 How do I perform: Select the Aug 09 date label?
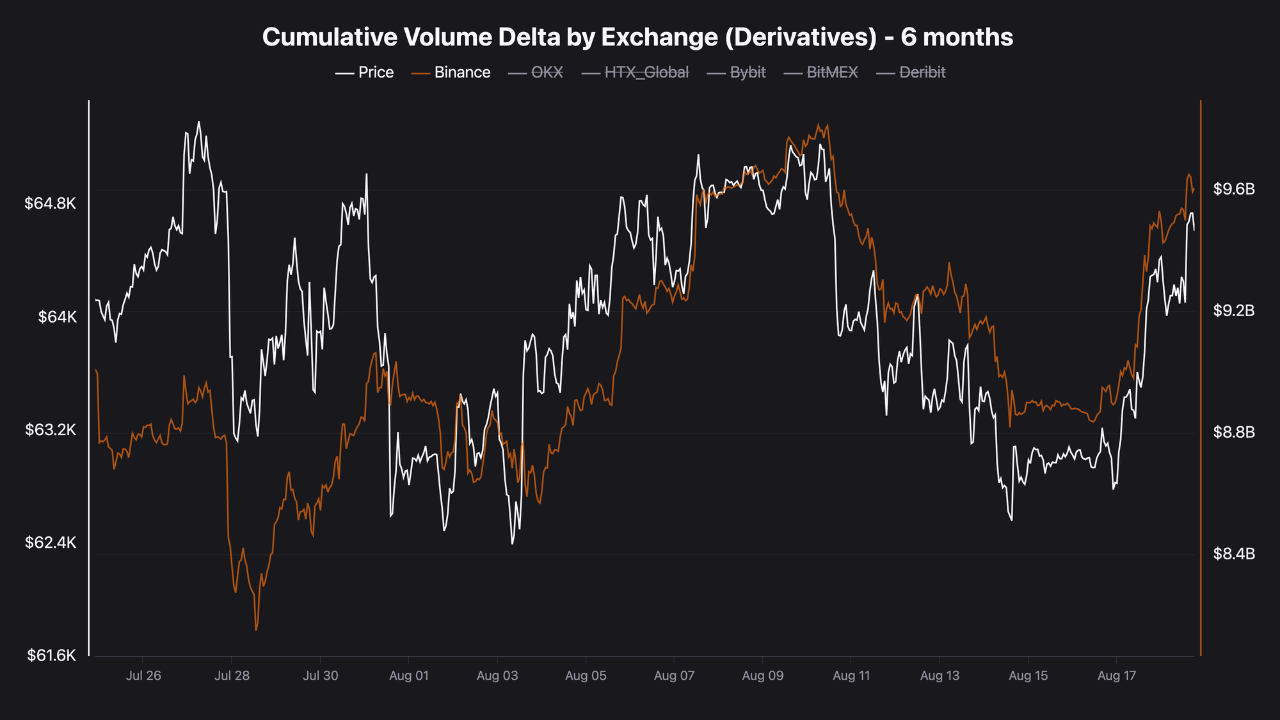tap(762, 676)
